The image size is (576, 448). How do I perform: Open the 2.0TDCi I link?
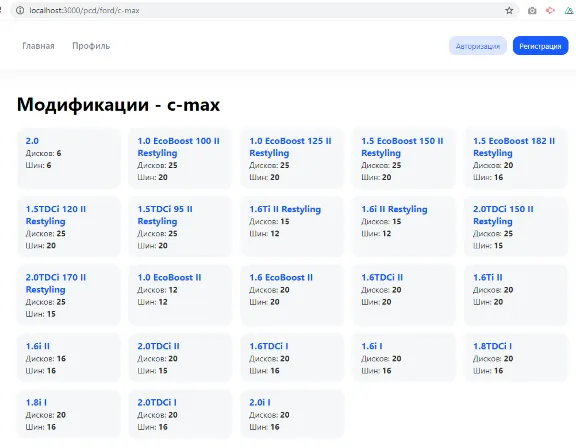click(x=157, y=402)
